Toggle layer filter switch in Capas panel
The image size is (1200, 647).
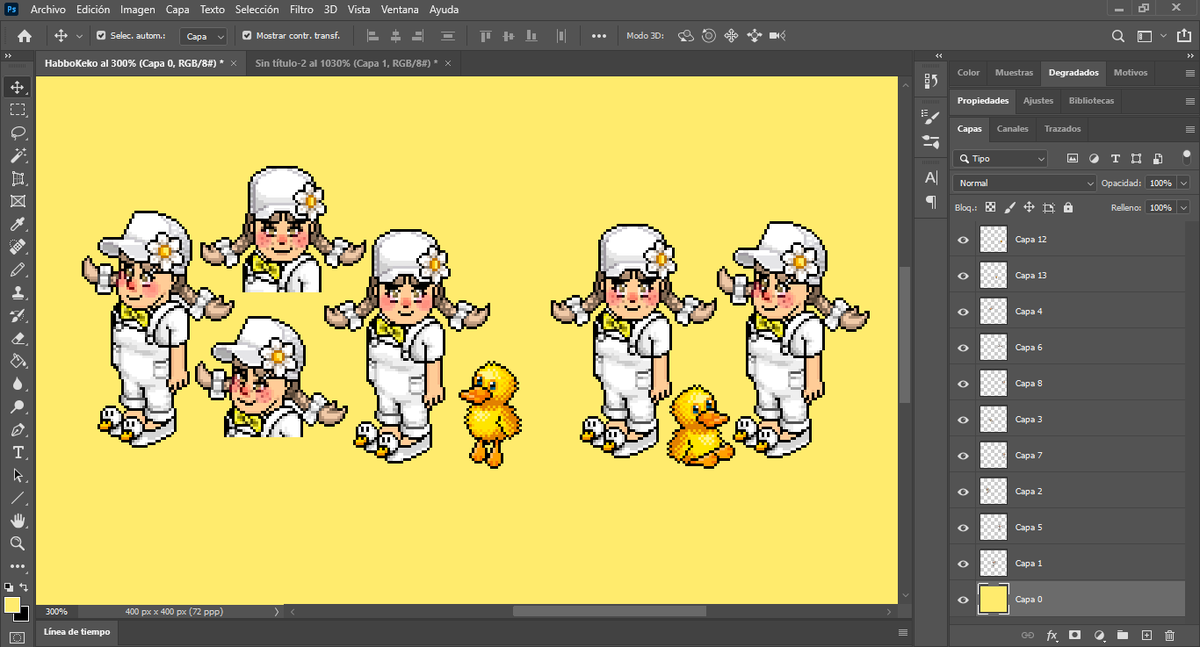tap(1186, 157)
